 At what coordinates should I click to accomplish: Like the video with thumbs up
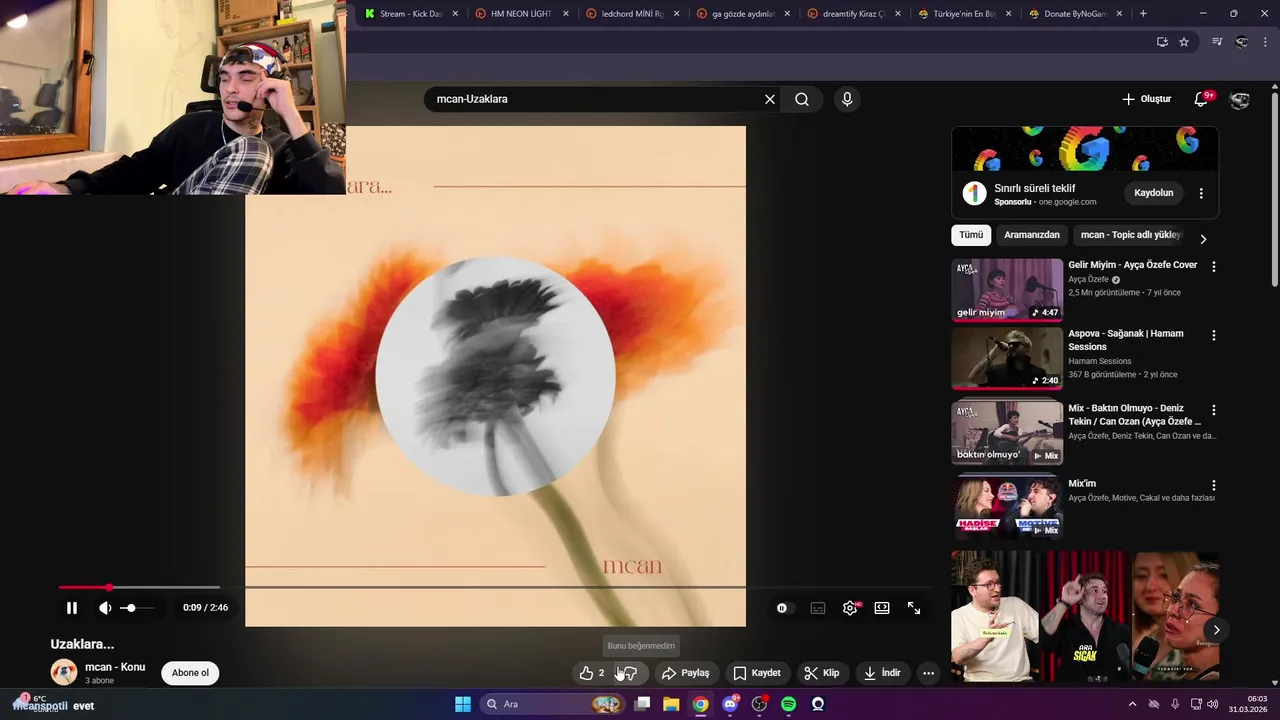tap(592, 673)
